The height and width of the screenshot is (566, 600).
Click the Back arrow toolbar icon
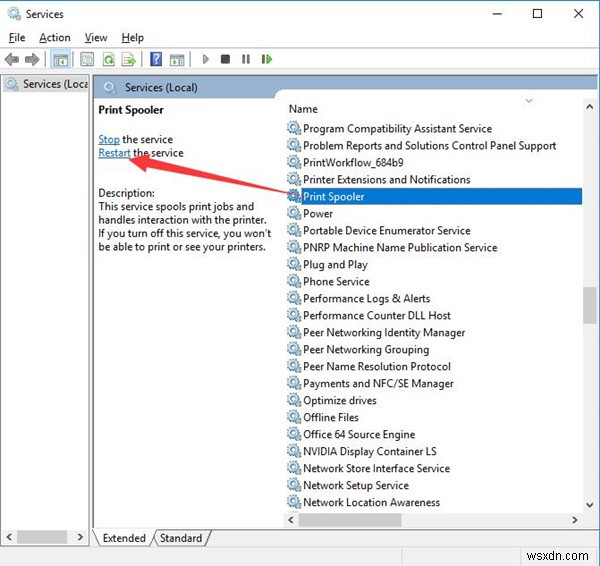click(x=11, y=59)
